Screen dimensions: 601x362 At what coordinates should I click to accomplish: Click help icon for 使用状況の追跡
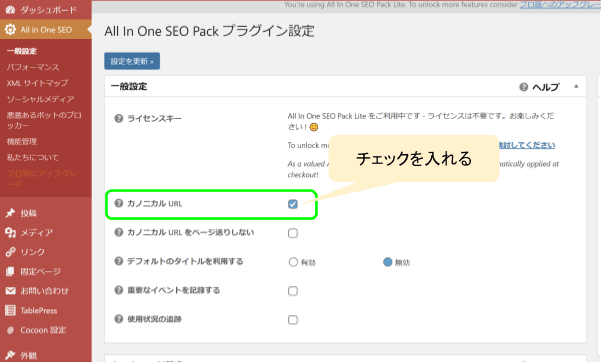(x=119, y=319)
